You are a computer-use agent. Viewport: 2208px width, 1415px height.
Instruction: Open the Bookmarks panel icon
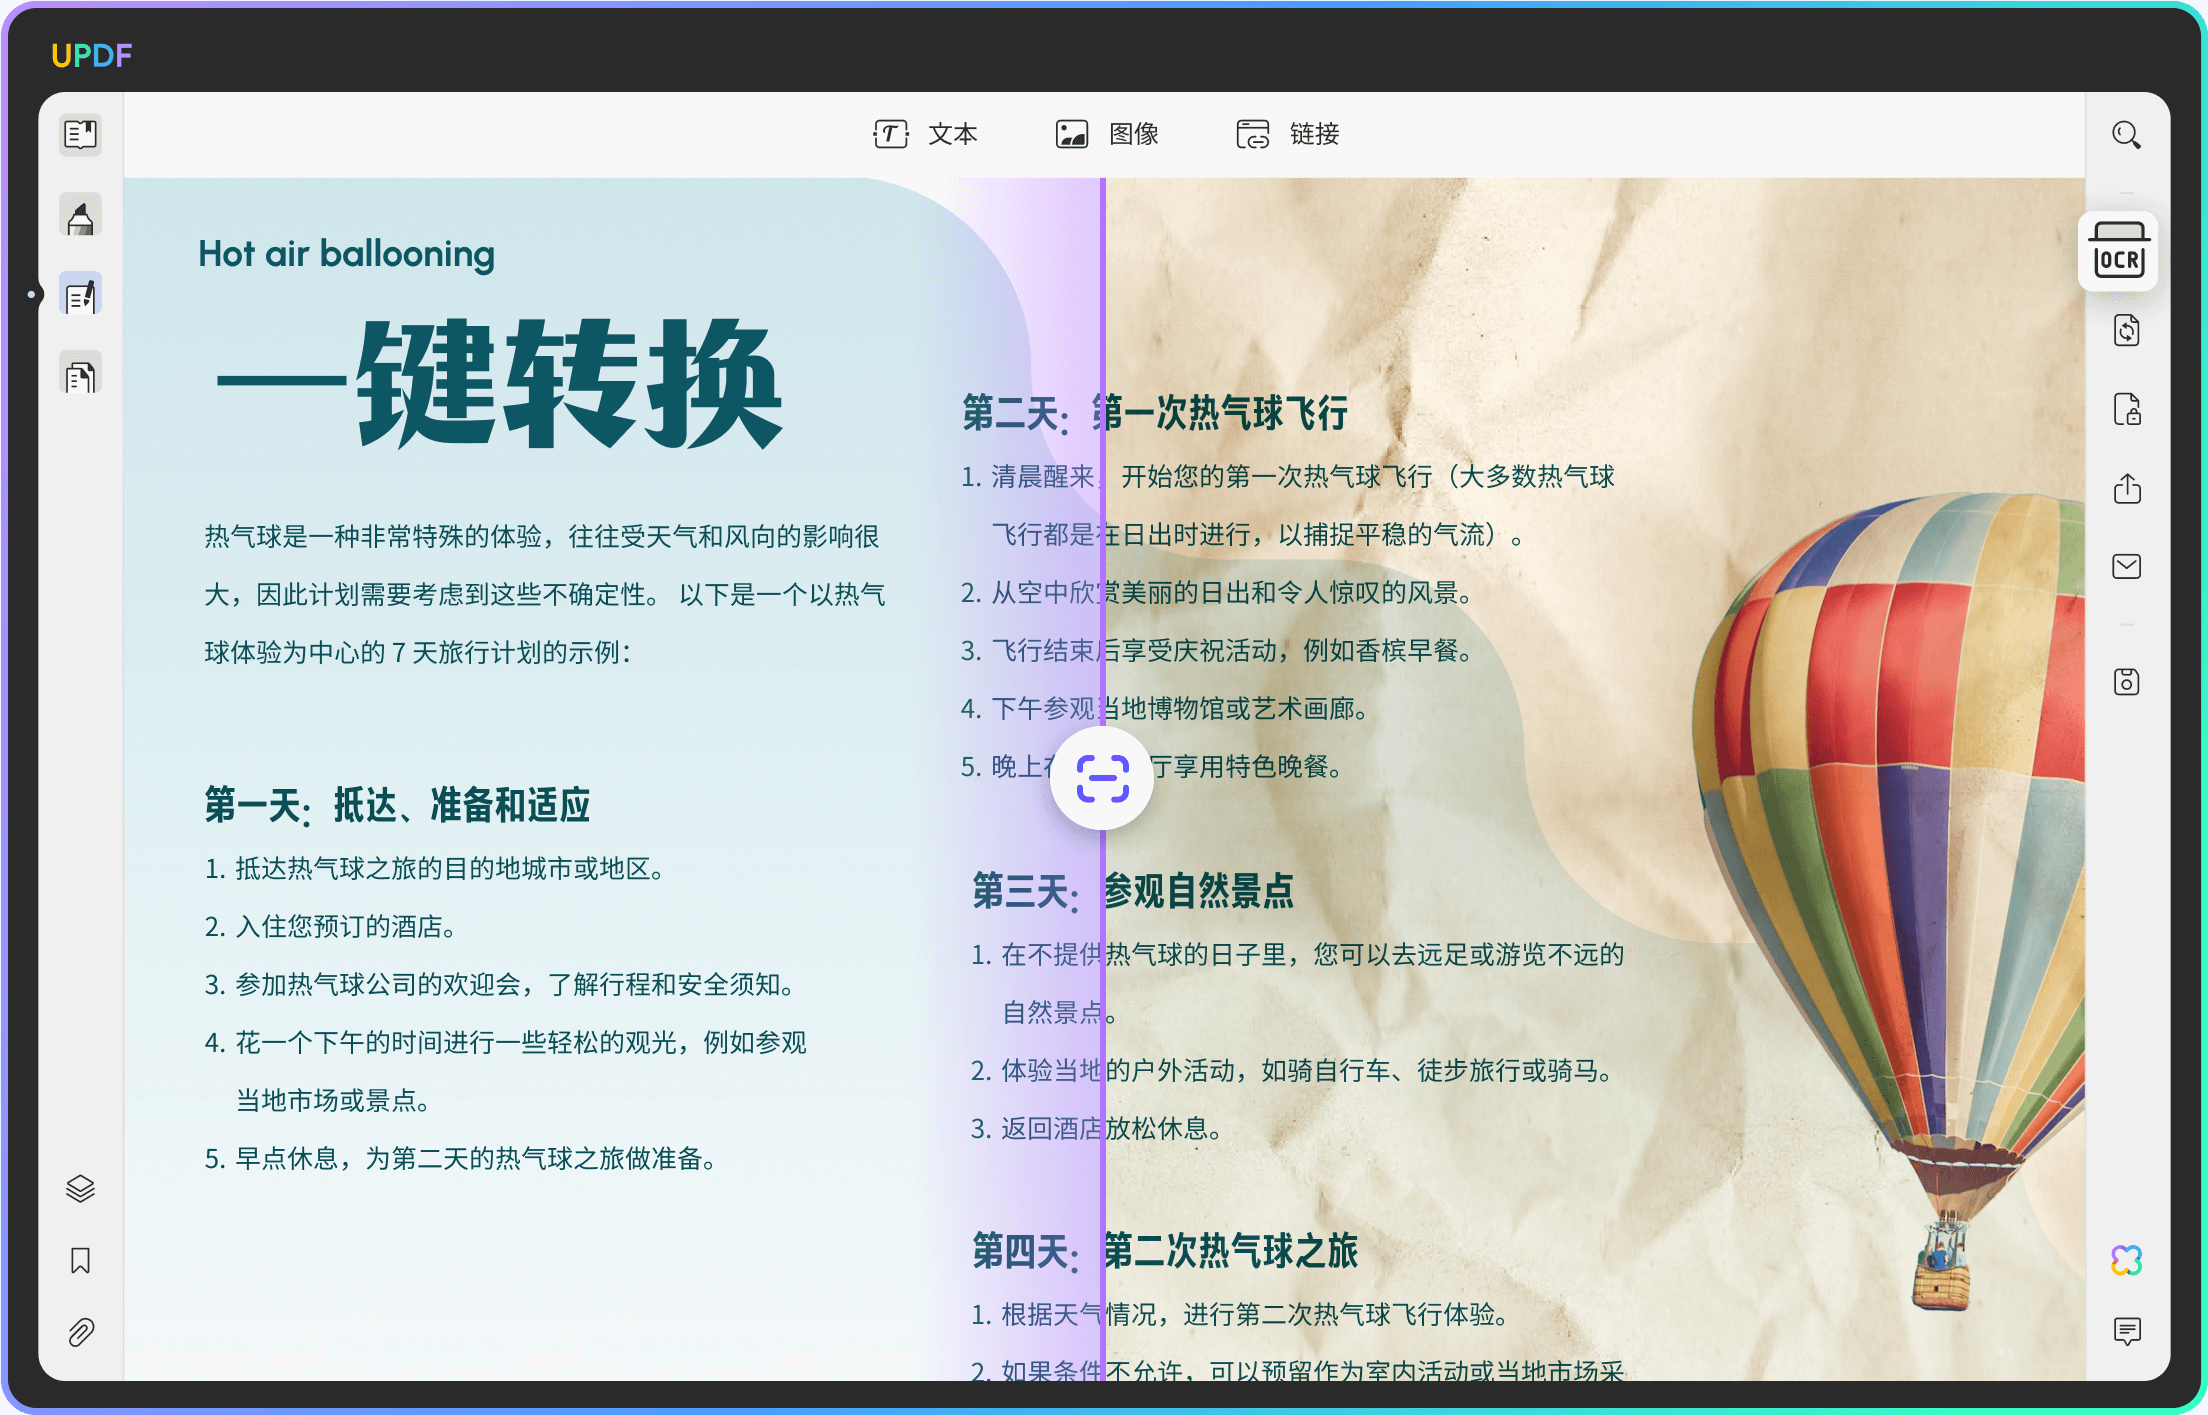pos(80,1260)
